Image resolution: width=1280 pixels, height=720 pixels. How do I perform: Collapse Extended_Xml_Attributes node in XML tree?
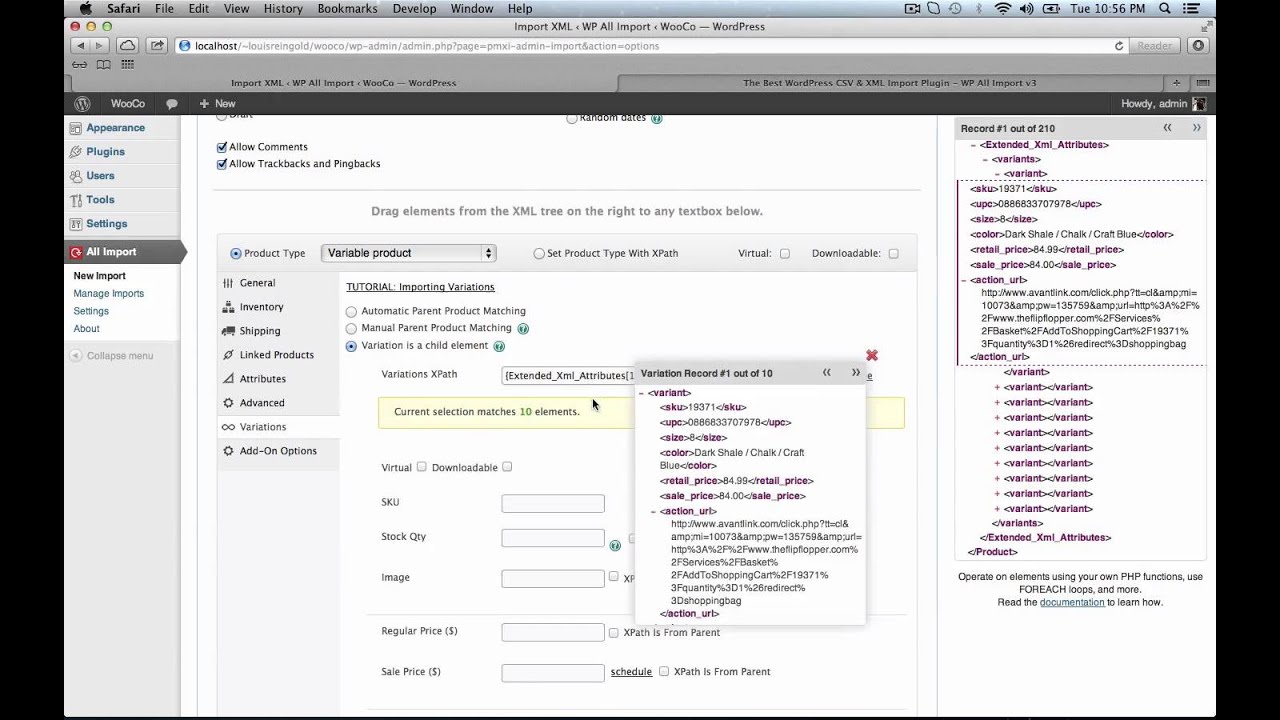point(973,145)
